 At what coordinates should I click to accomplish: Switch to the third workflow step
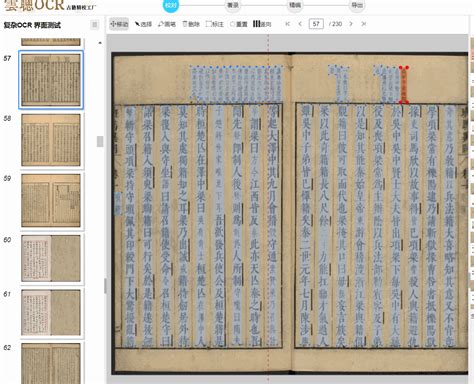pyautogui.click(x=295, y=5)
